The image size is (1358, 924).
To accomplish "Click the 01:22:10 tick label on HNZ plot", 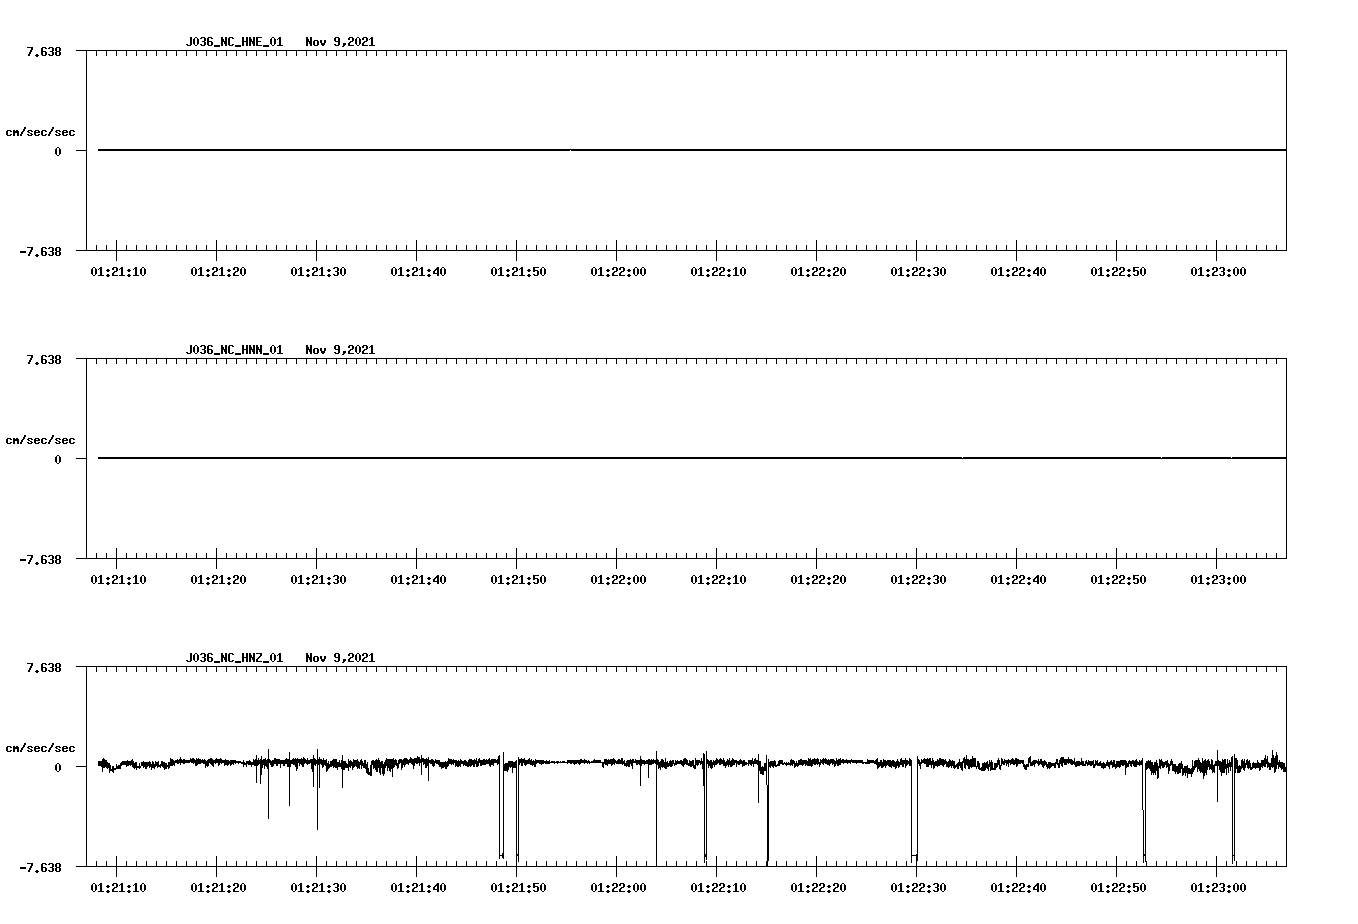I will (x=718, y=887).
